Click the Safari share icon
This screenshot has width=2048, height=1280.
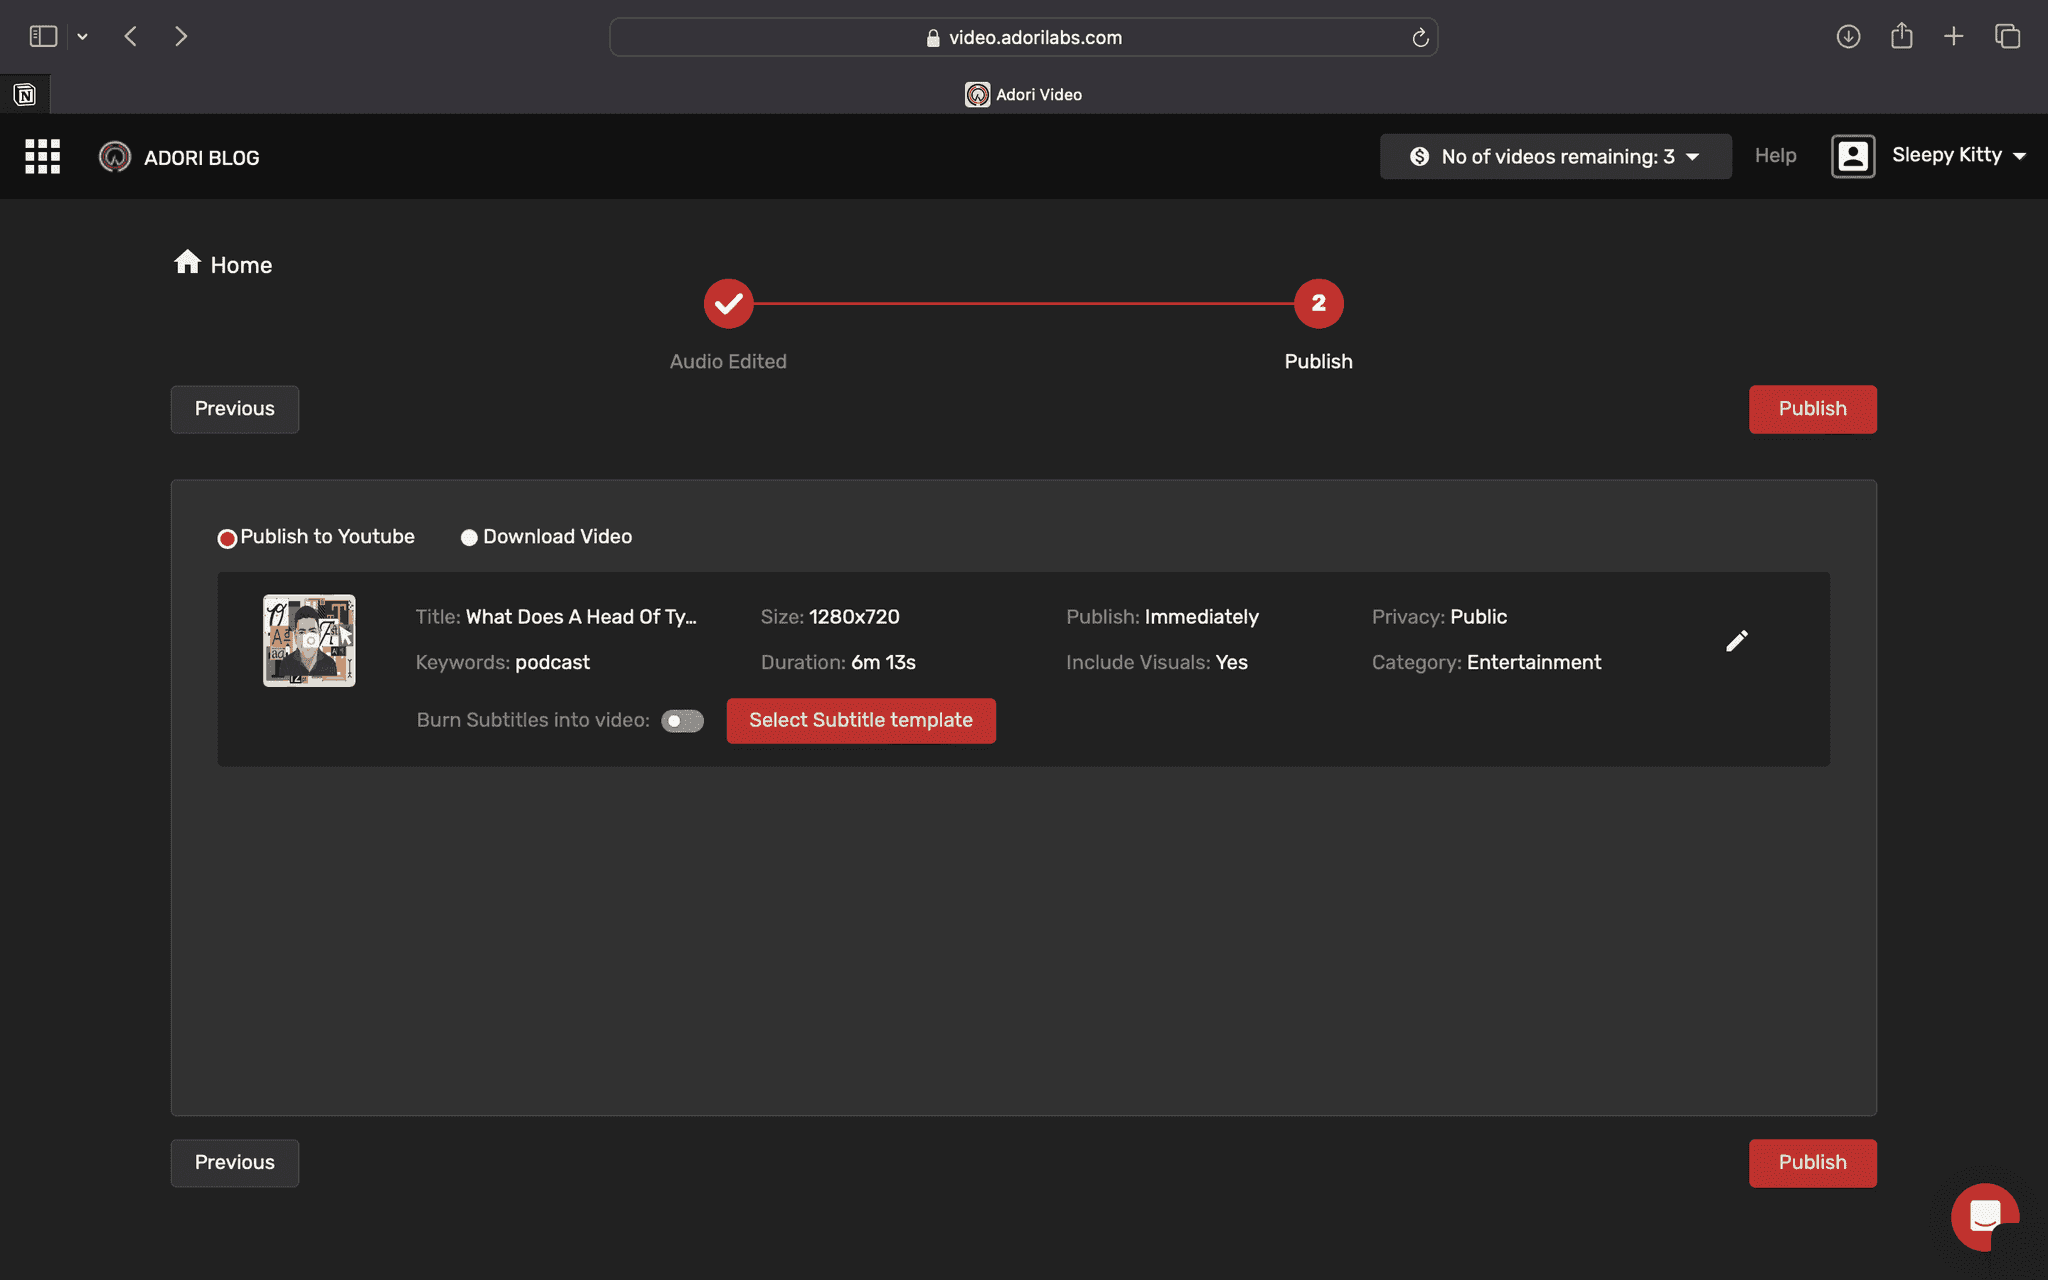(1901, 37)
